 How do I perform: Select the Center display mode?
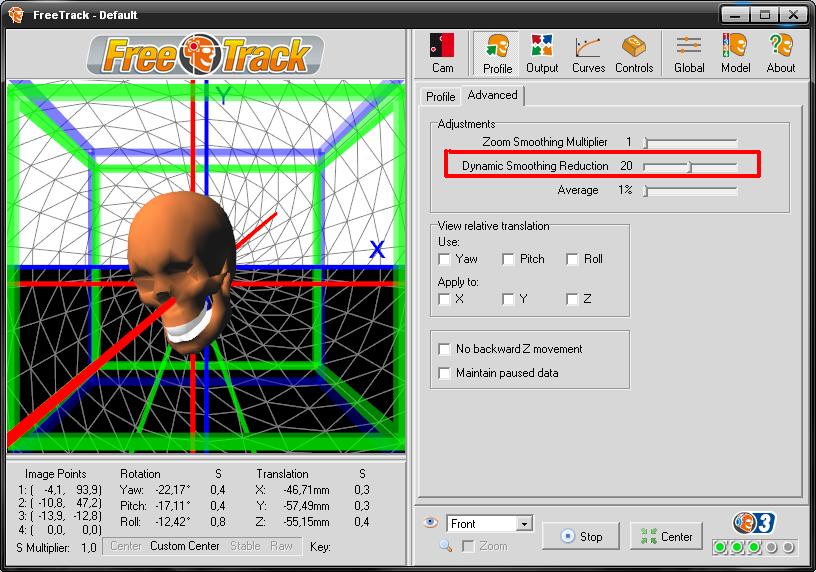pyautogui.click(x=125, y=546)
